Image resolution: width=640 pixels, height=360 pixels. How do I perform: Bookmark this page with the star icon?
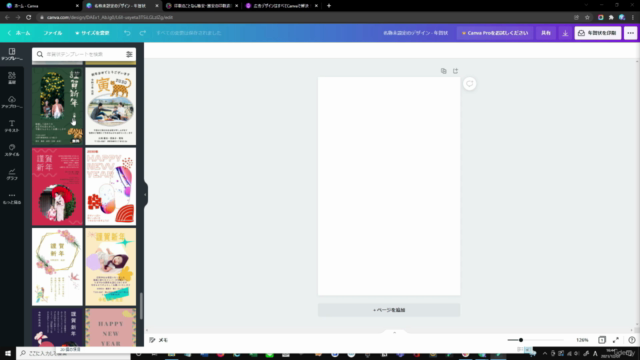pos(587,17)
